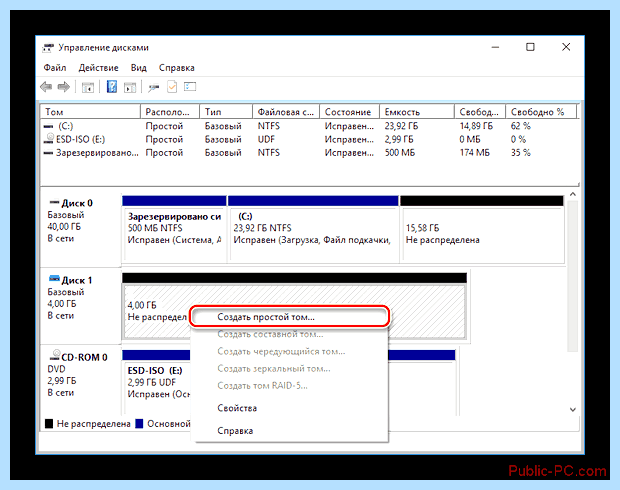Choose Создать простой том... from context menu
620x490 pixels.
[289, 317]
